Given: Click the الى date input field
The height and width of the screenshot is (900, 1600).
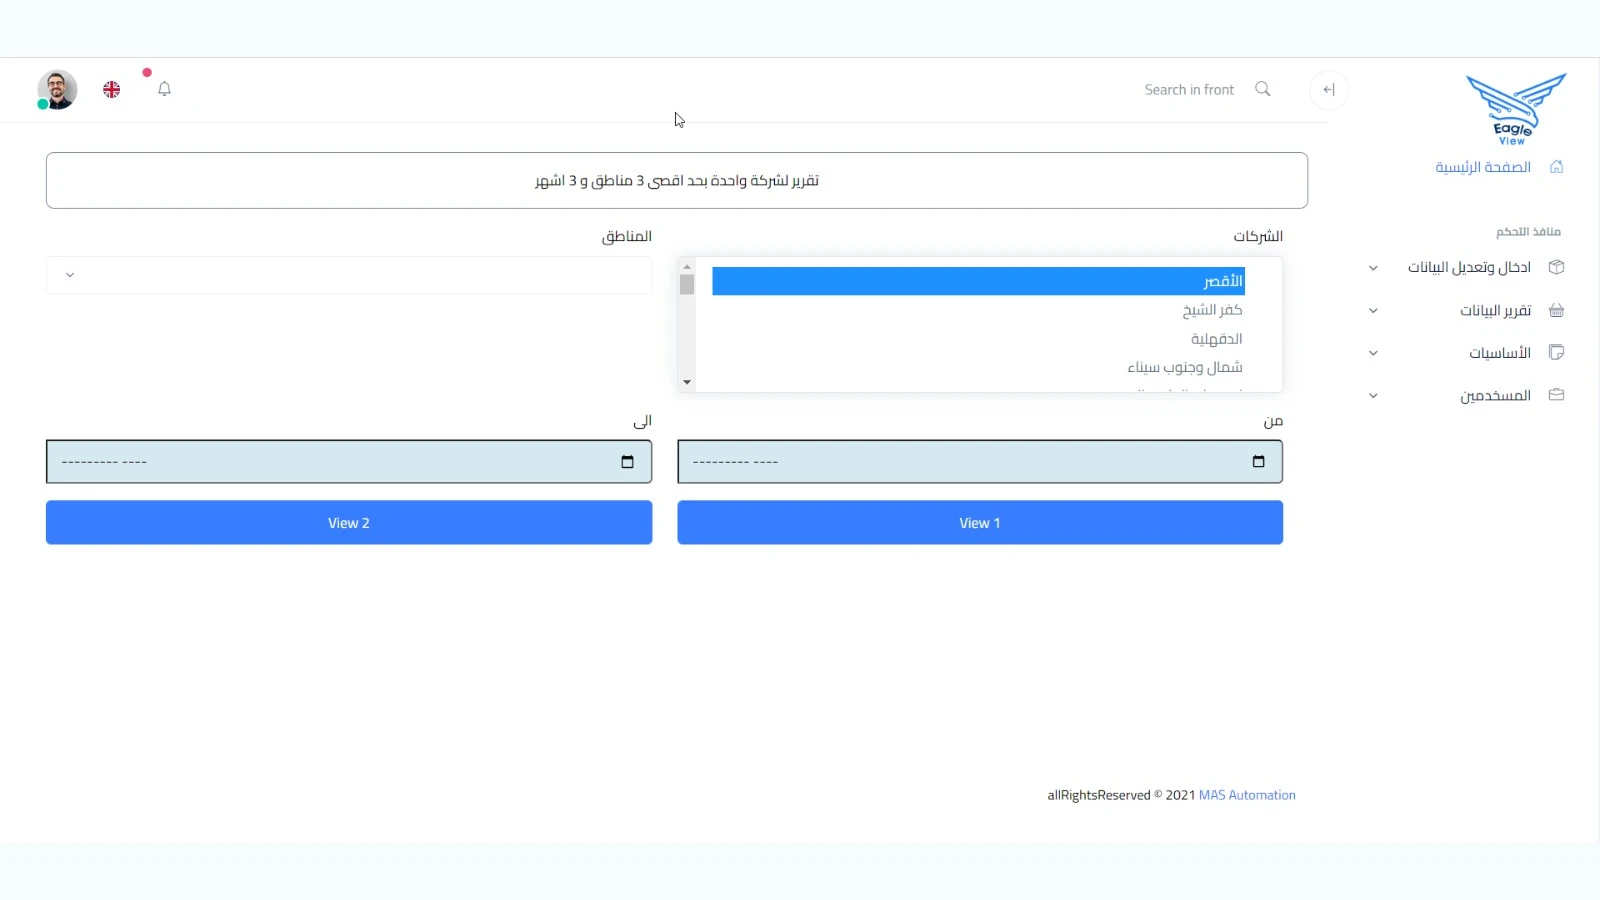Looking at the screenshot, I should pyautogui.click(x=349, y=462).
